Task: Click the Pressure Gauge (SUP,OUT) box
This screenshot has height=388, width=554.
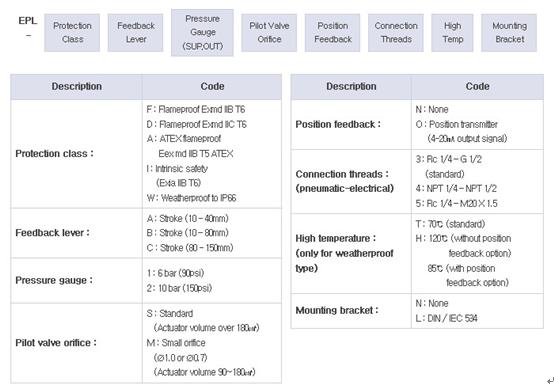Action: pyautogui.click(x=202, y=33)
